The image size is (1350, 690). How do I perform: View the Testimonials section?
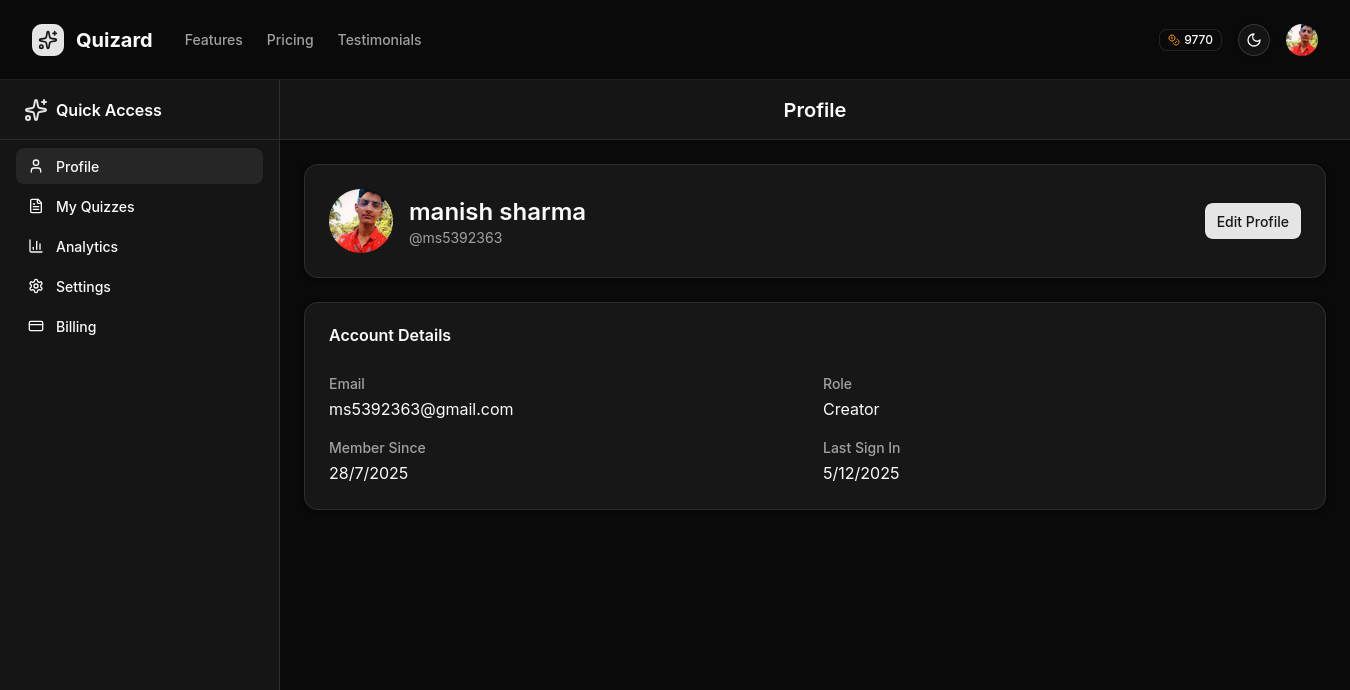(379, 40)
